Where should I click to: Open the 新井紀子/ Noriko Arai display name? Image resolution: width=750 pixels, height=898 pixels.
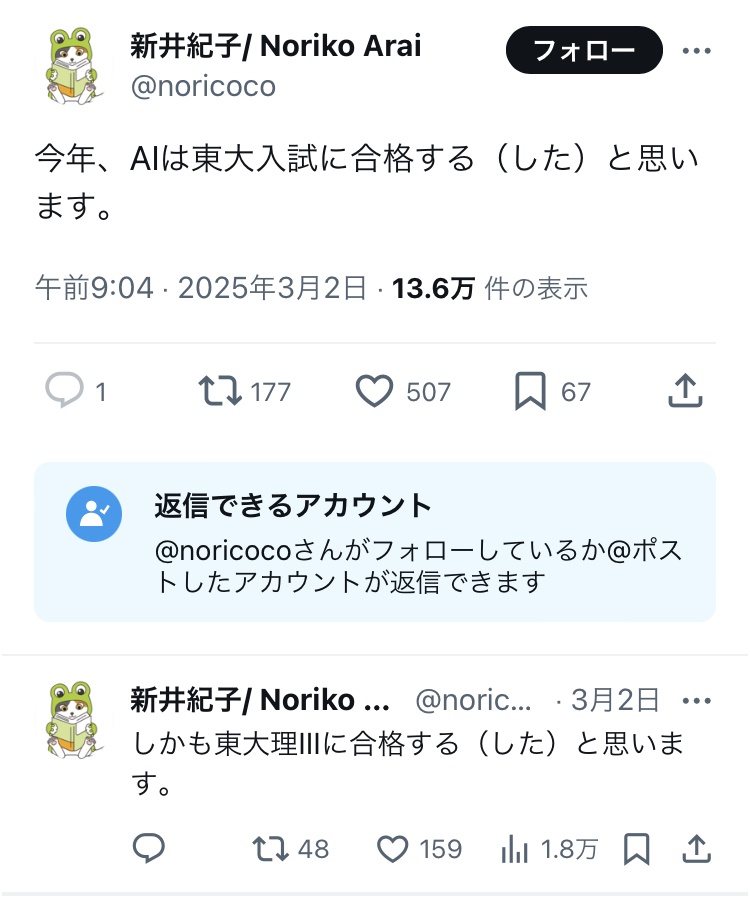[x=275, y=46]
